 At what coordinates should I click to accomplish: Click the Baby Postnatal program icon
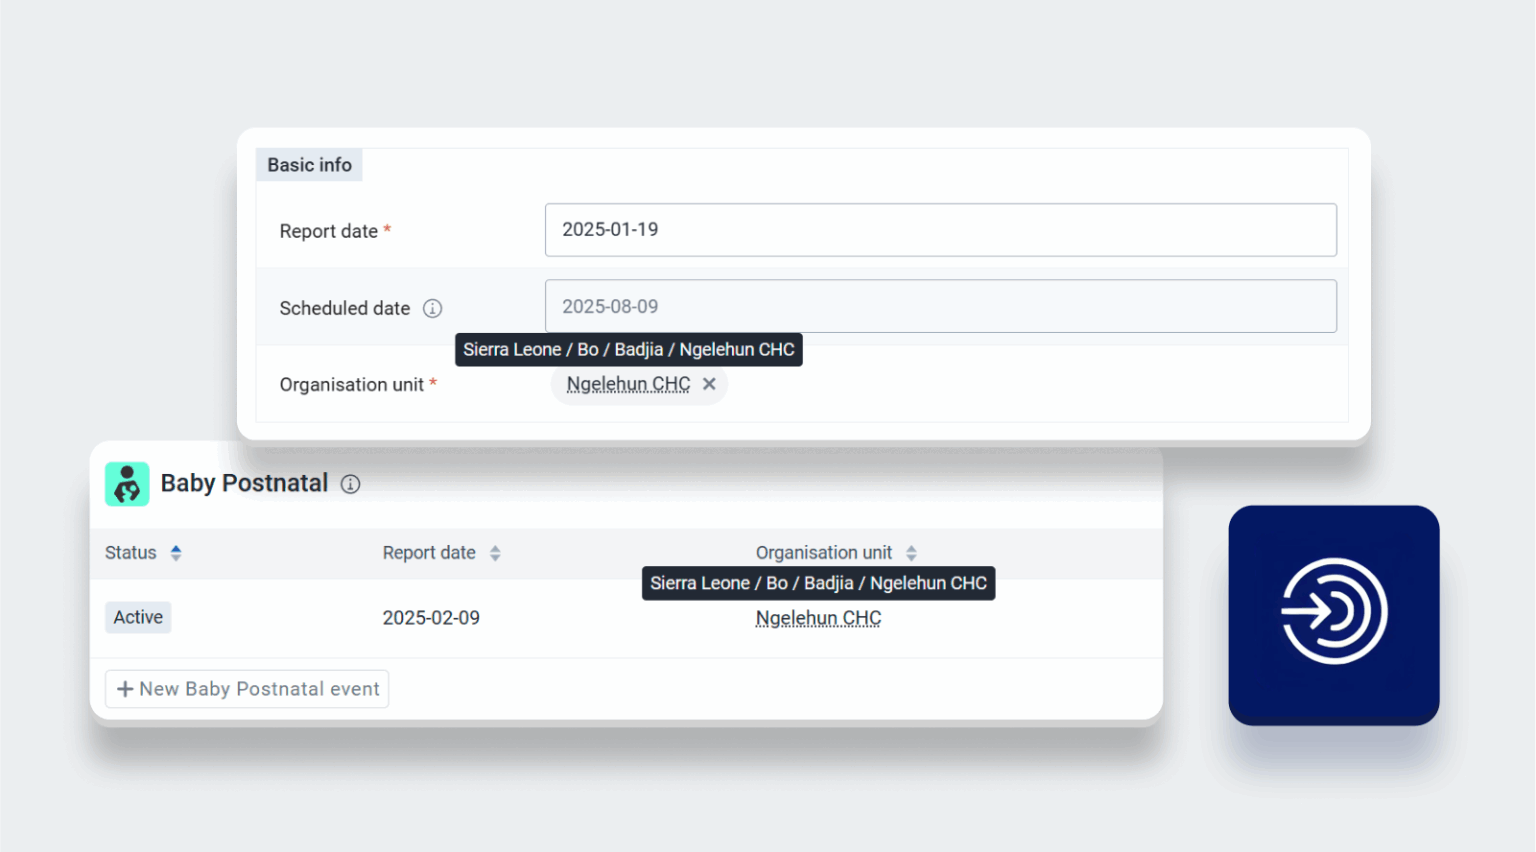coord(127,483)
